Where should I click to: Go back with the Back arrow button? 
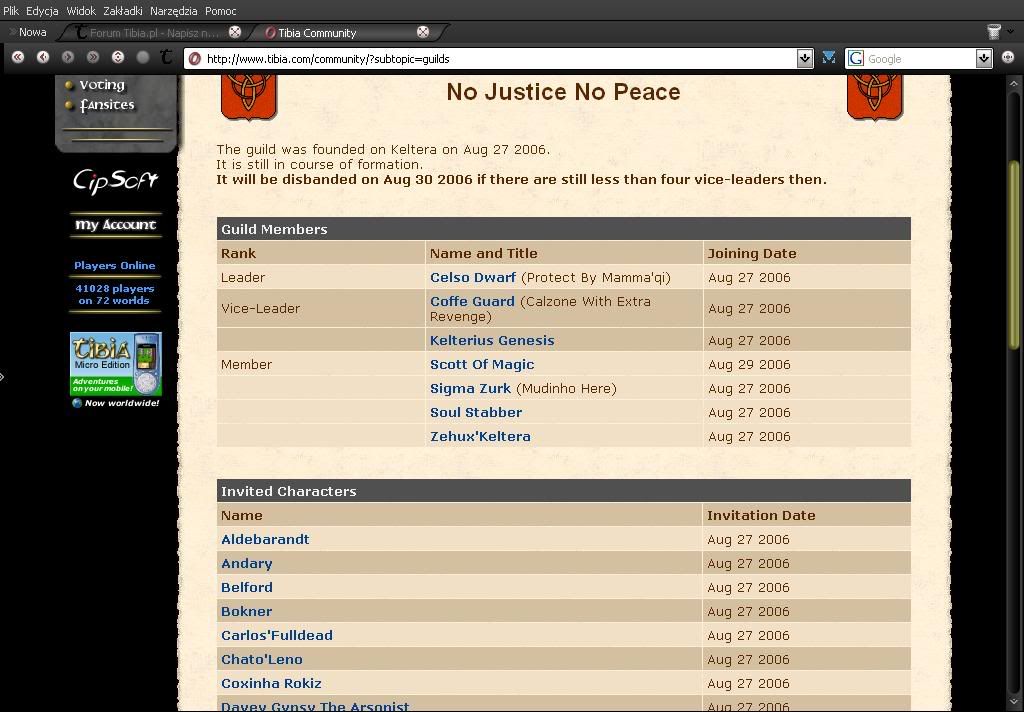pyautogui.click(x=43, y=57)
